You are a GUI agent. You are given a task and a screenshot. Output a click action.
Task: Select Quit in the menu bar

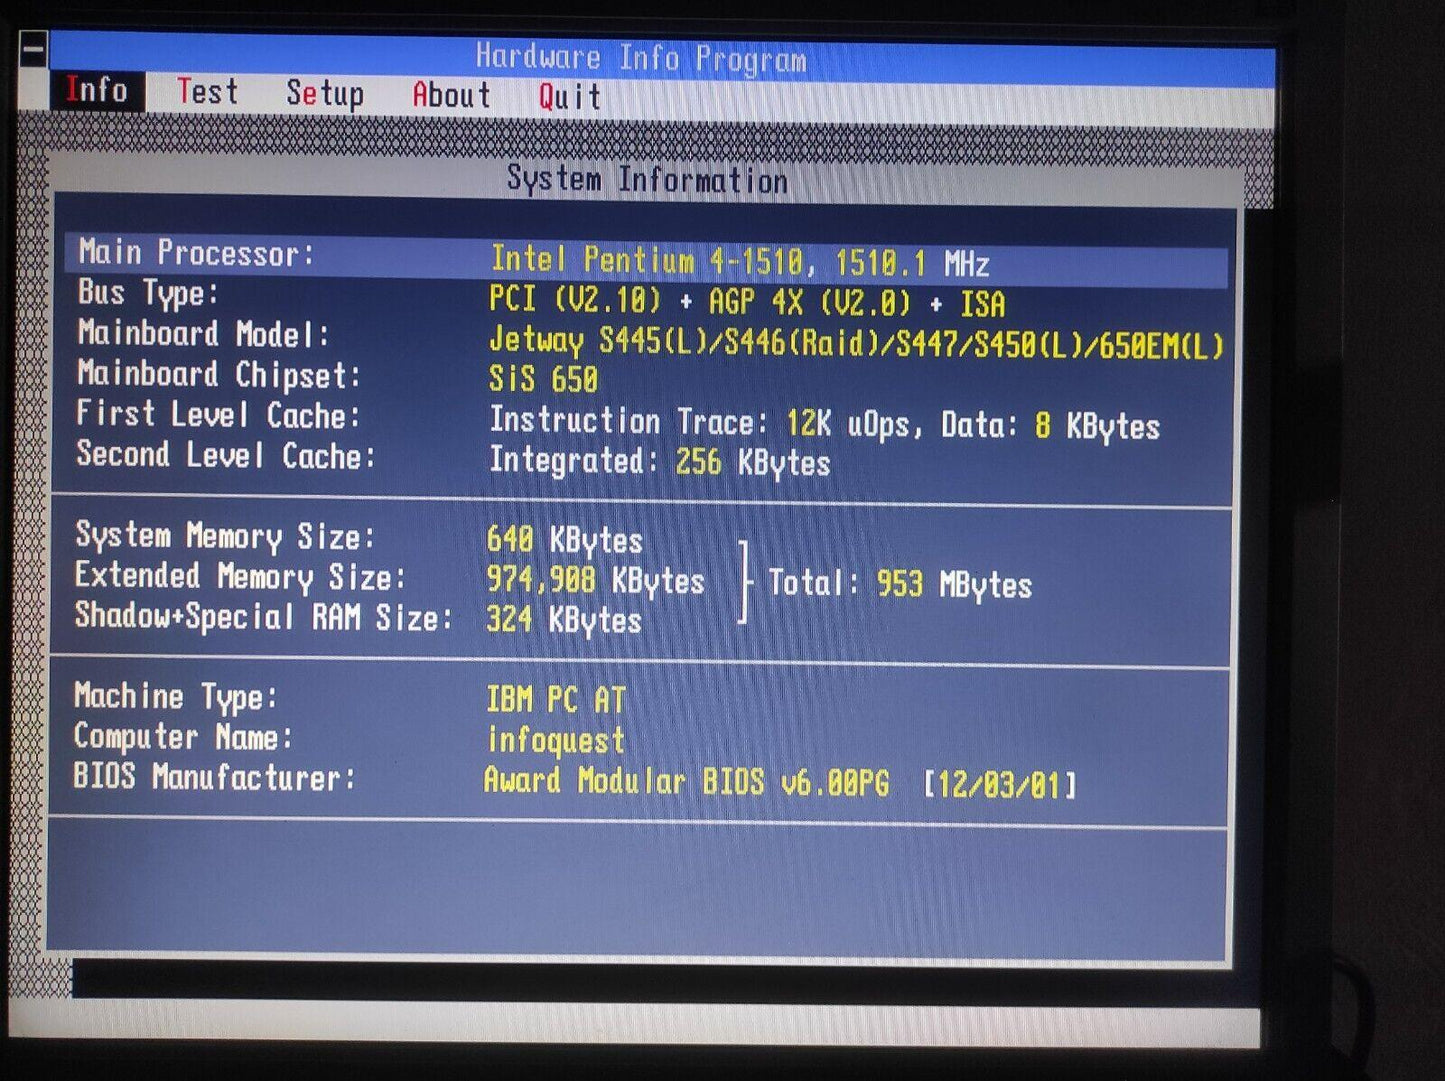pyautogui.click(x=570, y=97)
